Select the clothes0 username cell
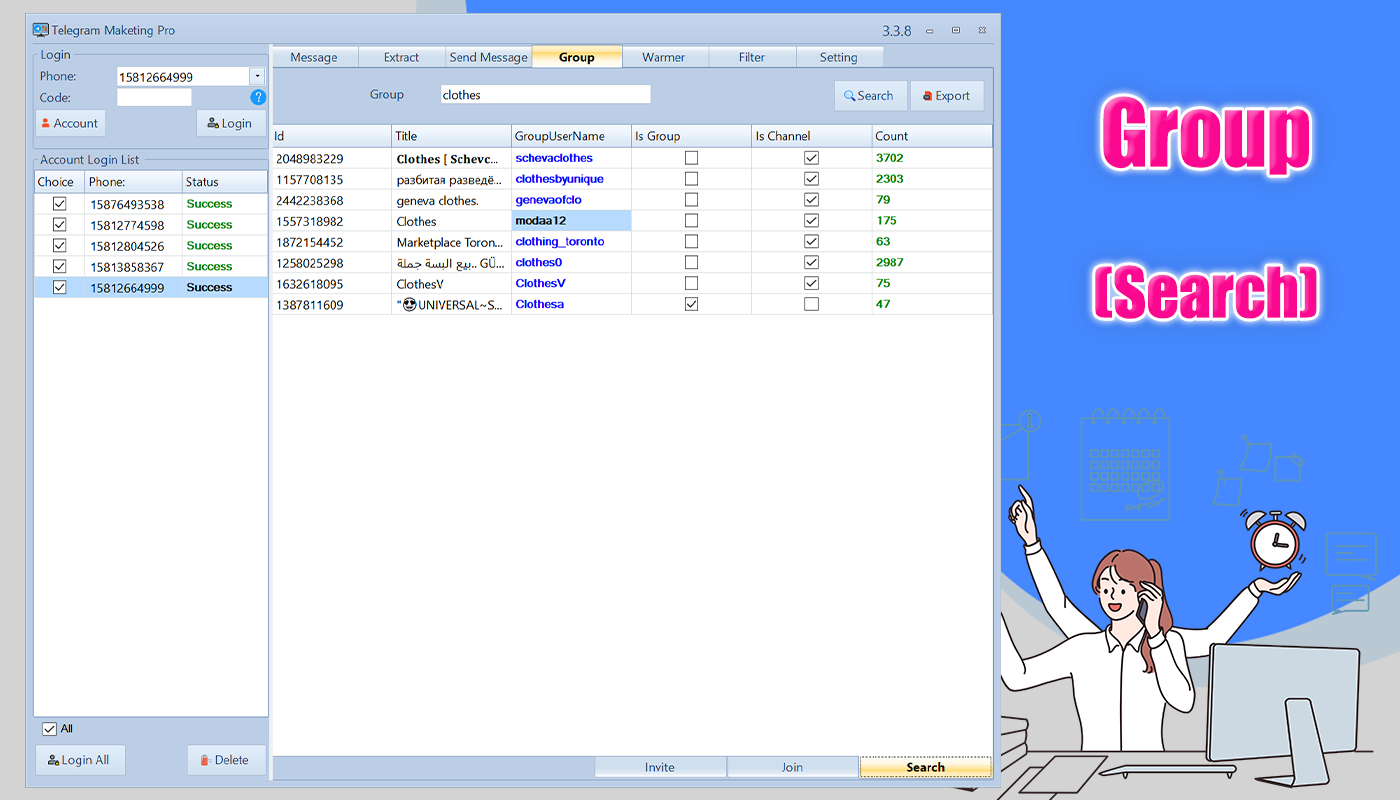The height and width of the screenshot is (800, 1400). pyautogui.click(x=571, y=263)
